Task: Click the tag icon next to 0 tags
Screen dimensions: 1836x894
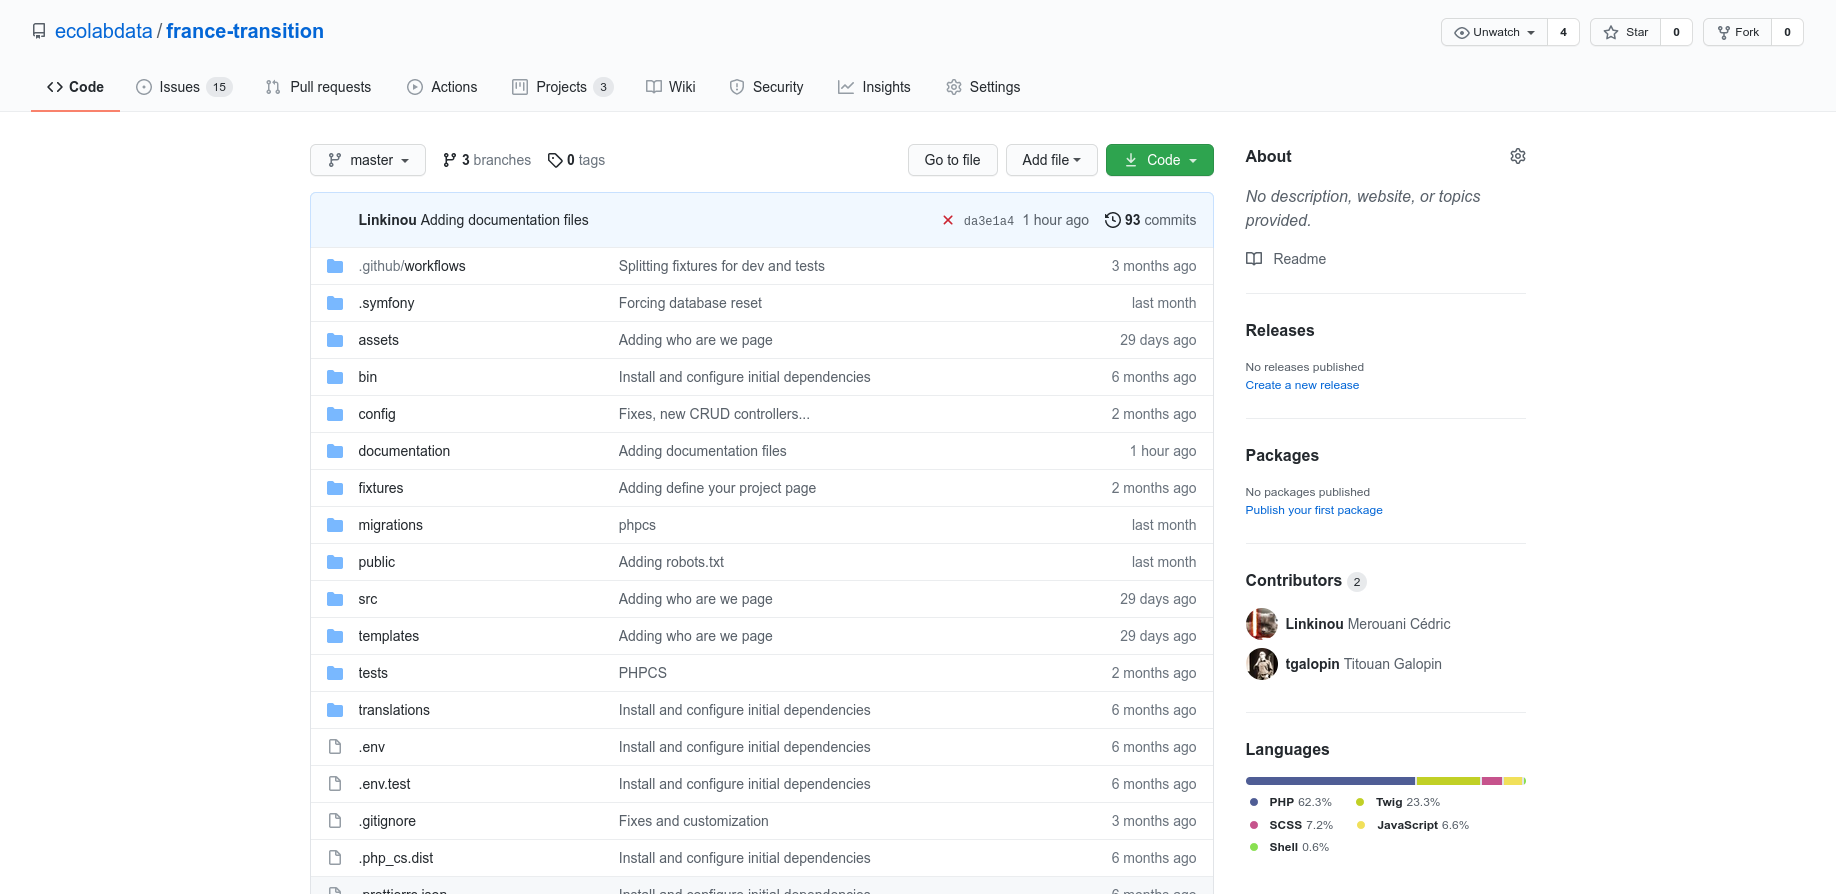Action: point(555,160)
